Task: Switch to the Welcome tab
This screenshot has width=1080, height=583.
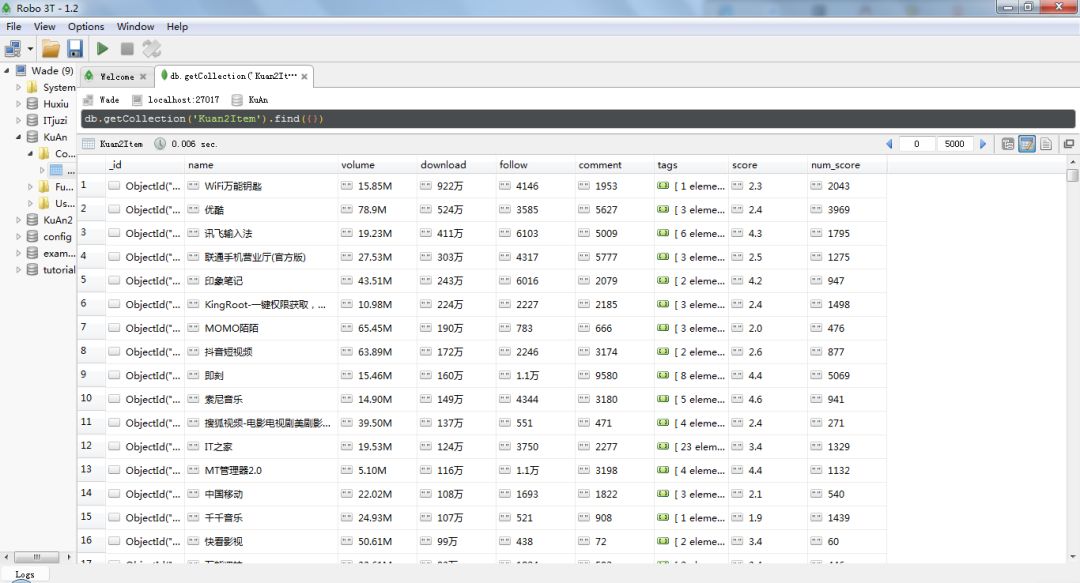Action: [115, 76]
